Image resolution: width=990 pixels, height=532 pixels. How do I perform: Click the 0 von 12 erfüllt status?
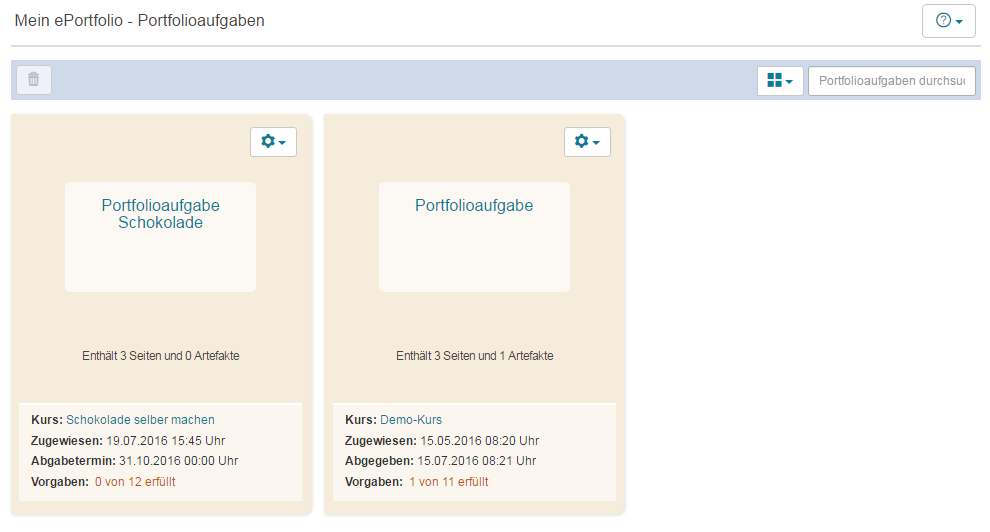coord(141,482)
